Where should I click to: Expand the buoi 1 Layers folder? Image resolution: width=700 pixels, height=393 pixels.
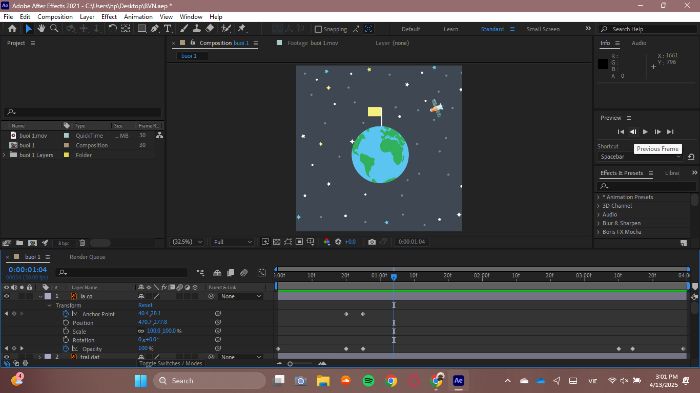coord(4,155)
